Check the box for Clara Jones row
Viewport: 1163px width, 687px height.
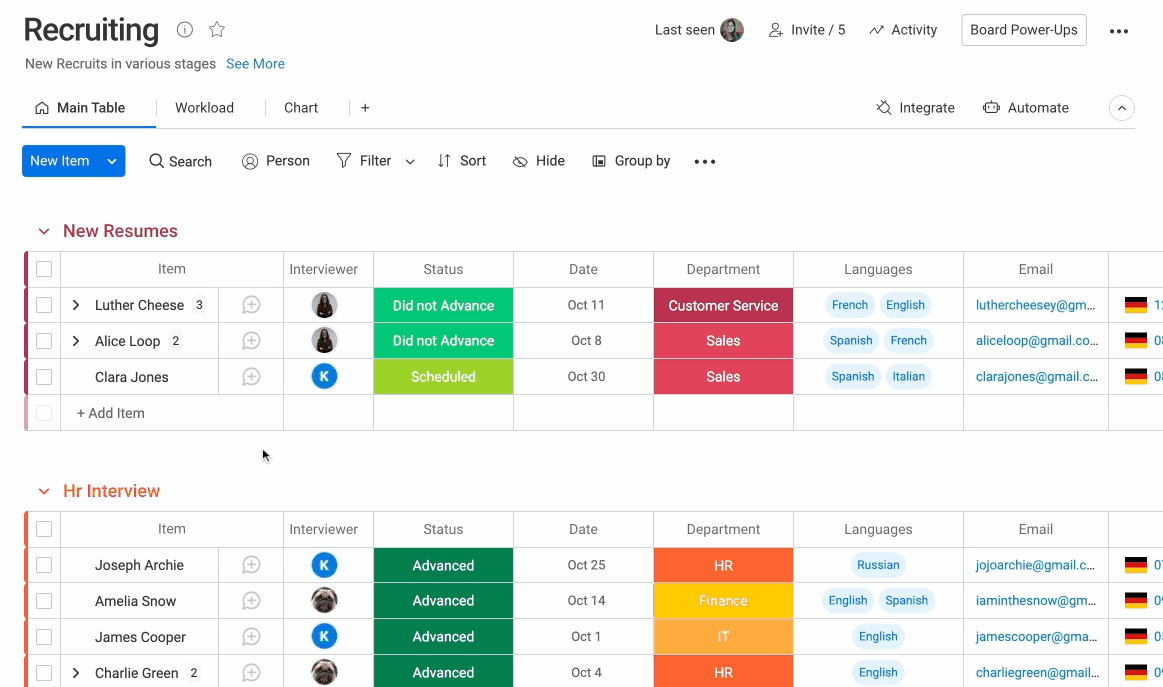[x=44, y=377]
